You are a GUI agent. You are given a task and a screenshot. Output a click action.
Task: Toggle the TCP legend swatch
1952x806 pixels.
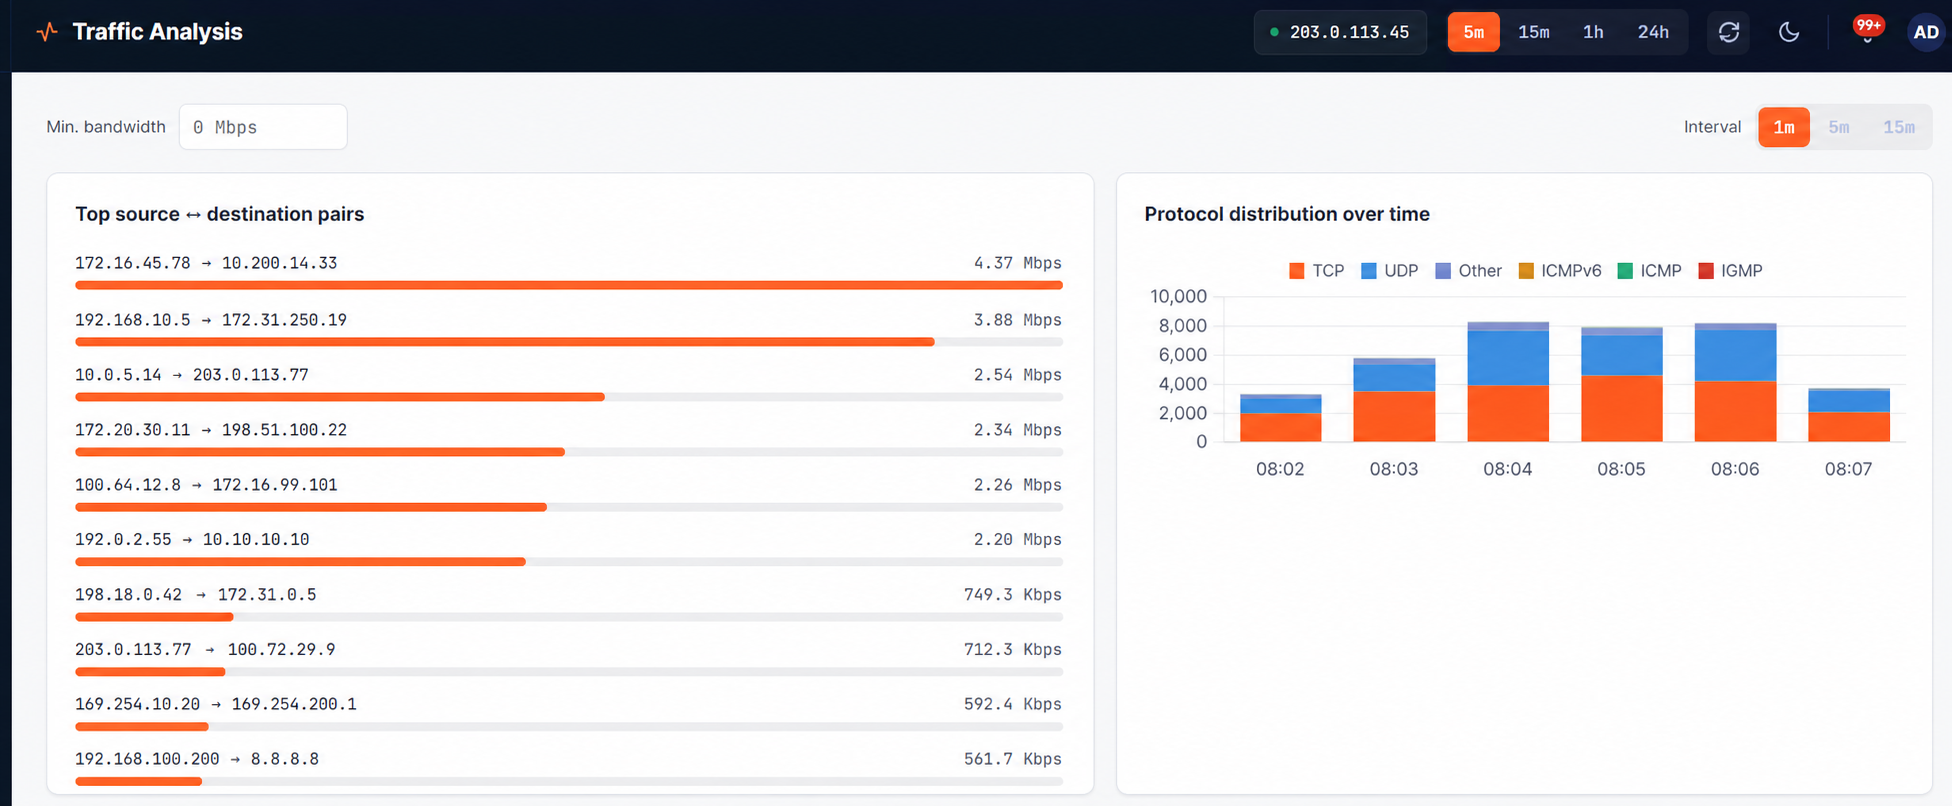1297,271
